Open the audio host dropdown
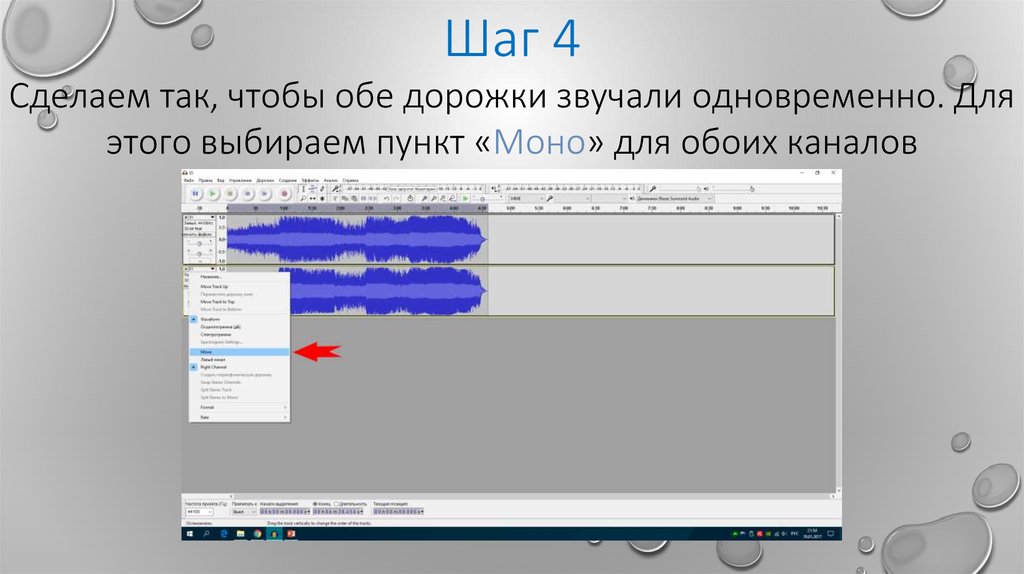The image size is (1024, 574). [x=526, y=199]
